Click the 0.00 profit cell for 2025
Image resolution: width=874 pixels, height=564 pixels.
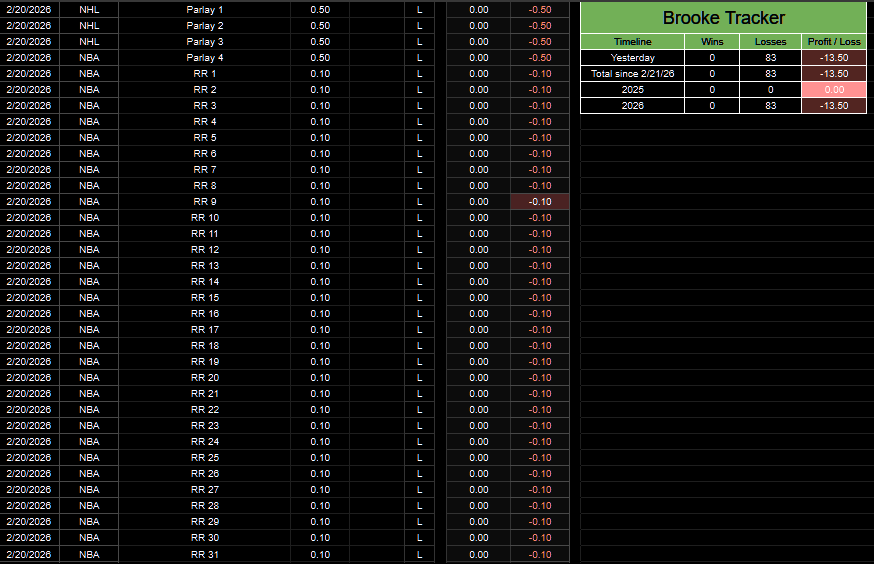pyautogui.click(x=834, y=90)
